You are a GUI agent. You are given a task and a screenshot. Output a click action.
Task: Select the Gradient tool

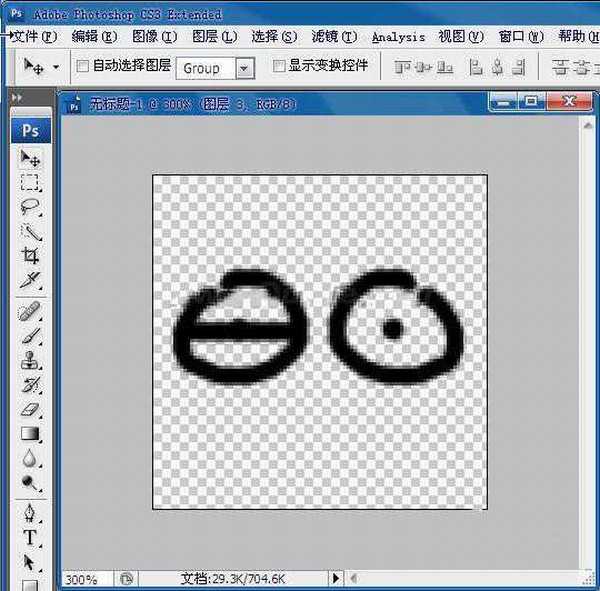[31, 433]
